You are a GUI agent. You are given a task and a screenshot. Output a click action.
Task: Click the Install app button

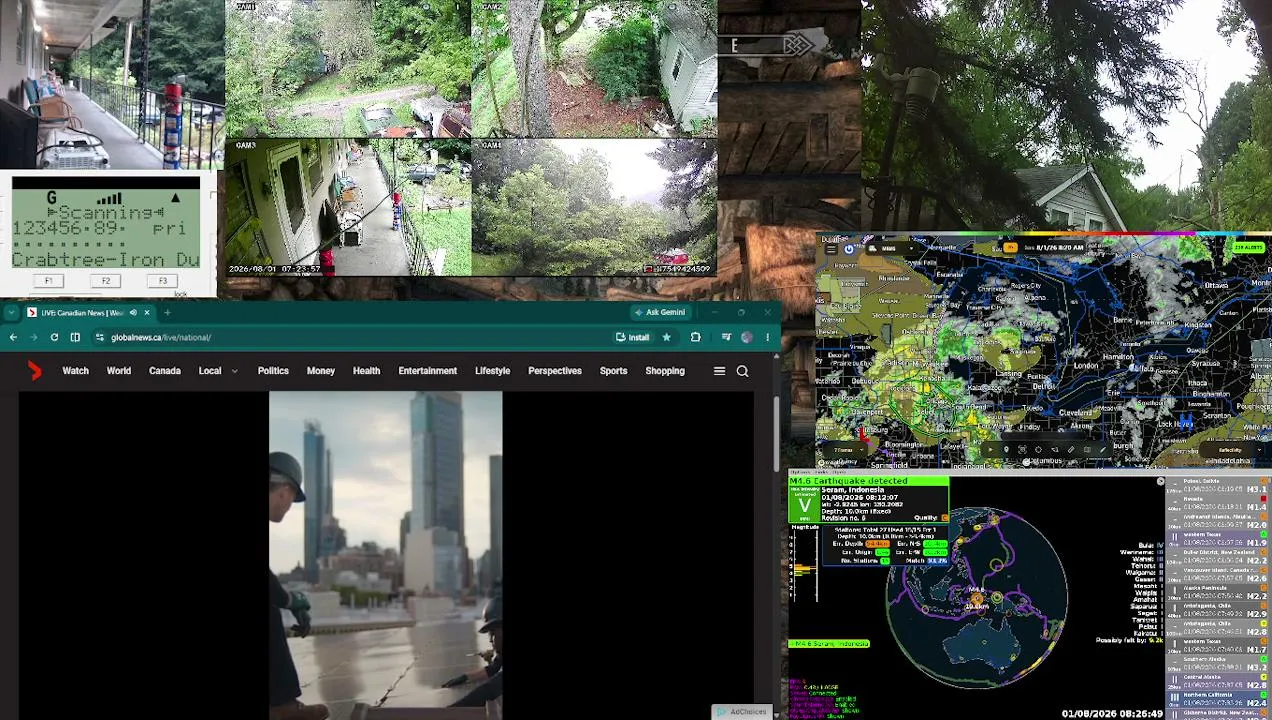[x=633, y=337]
